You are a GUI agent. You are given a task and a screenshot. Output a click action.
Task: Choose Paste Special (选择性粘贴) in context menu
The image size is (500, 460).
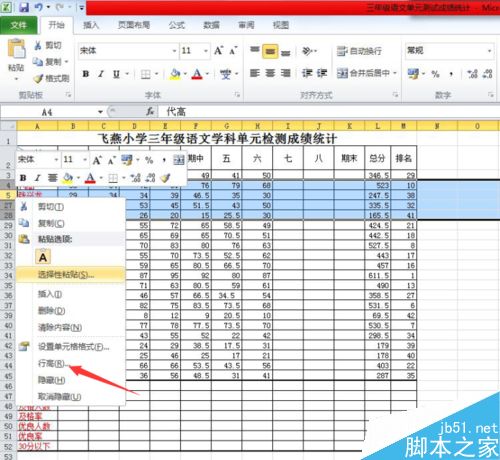tap(71, 274)
